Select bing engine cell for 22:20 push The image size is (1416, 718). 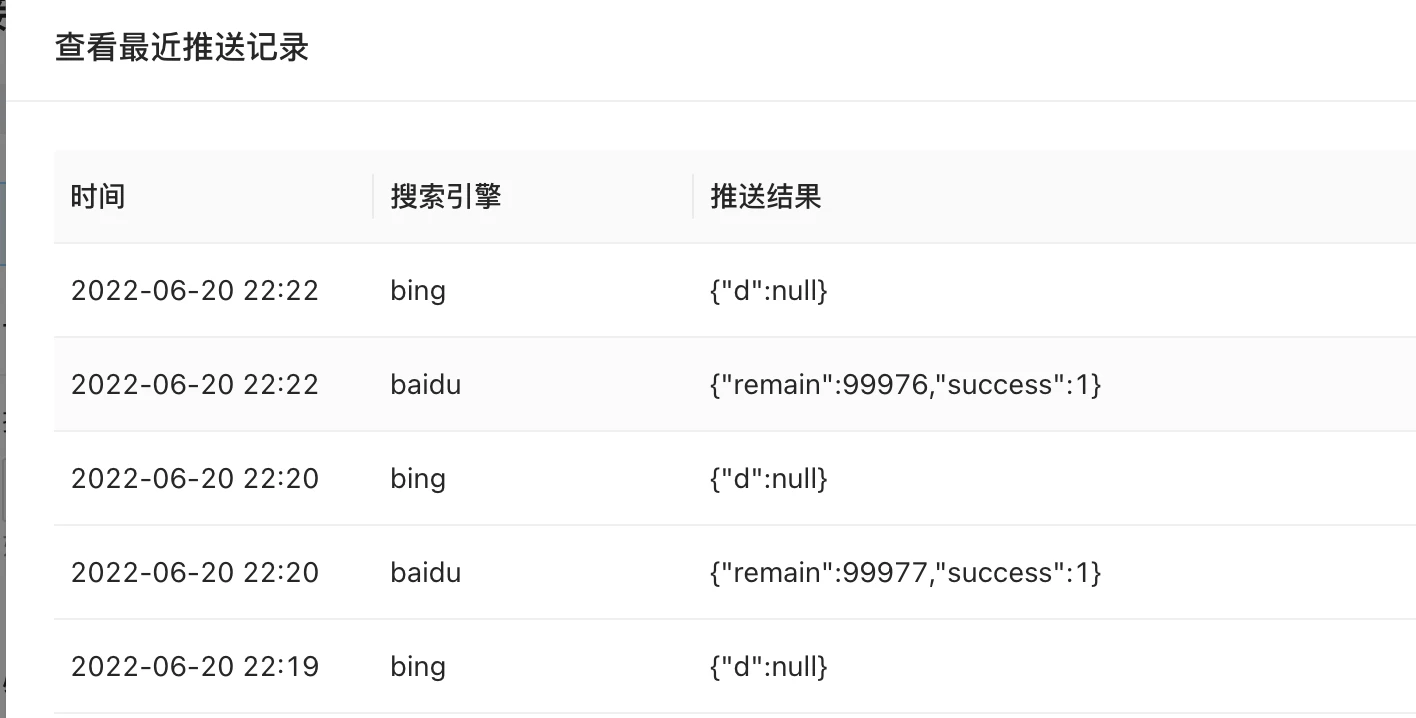coord(418,479)
